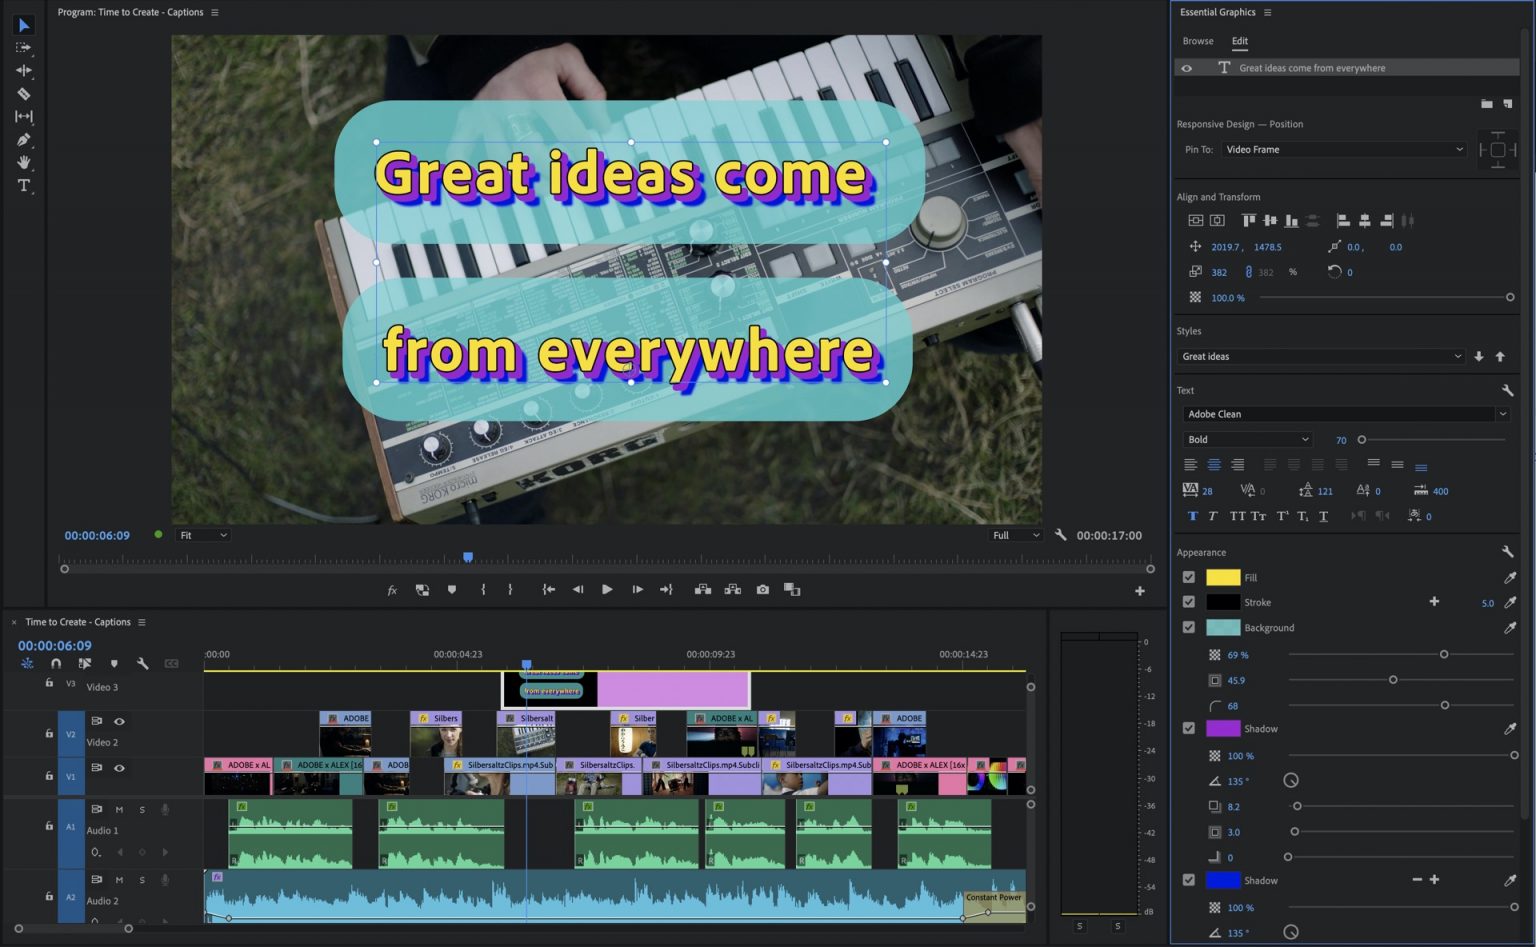
Task: Switch to the Track Select Forward tool
Action: [24, 47]
